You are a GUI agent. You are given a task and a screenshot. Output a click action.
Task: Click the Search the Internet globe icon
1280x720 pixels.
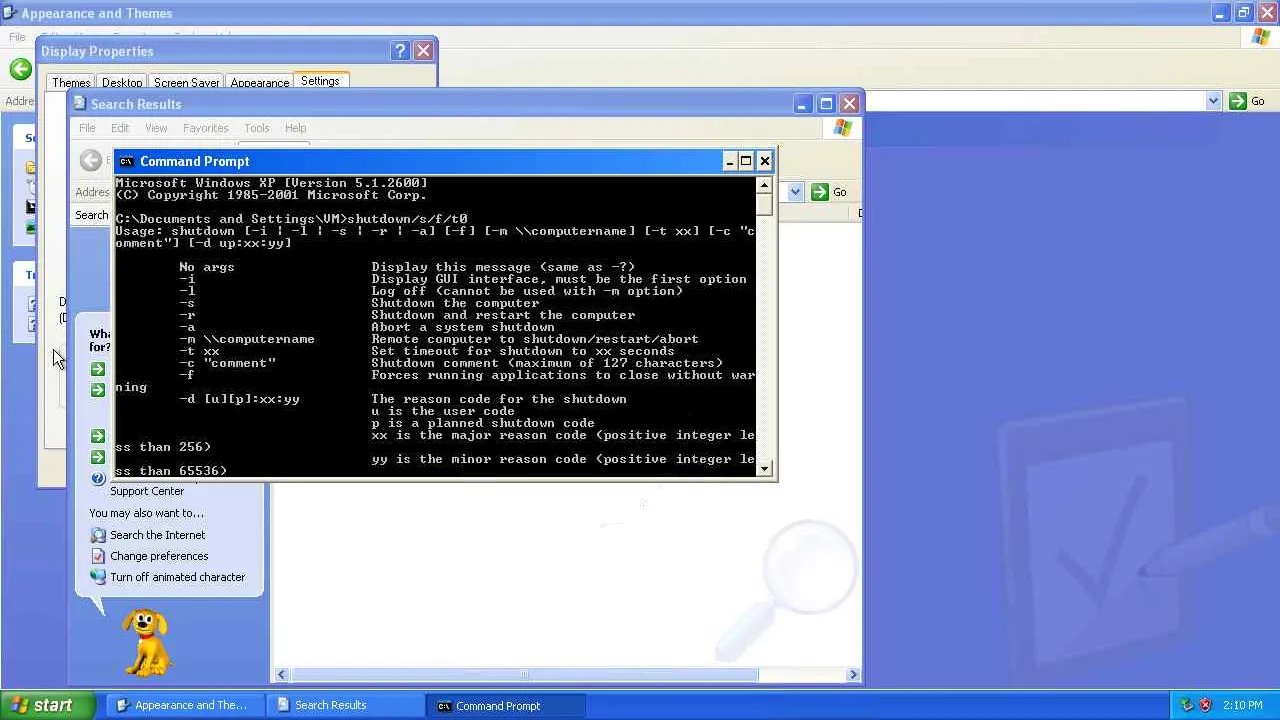(98, 535)
